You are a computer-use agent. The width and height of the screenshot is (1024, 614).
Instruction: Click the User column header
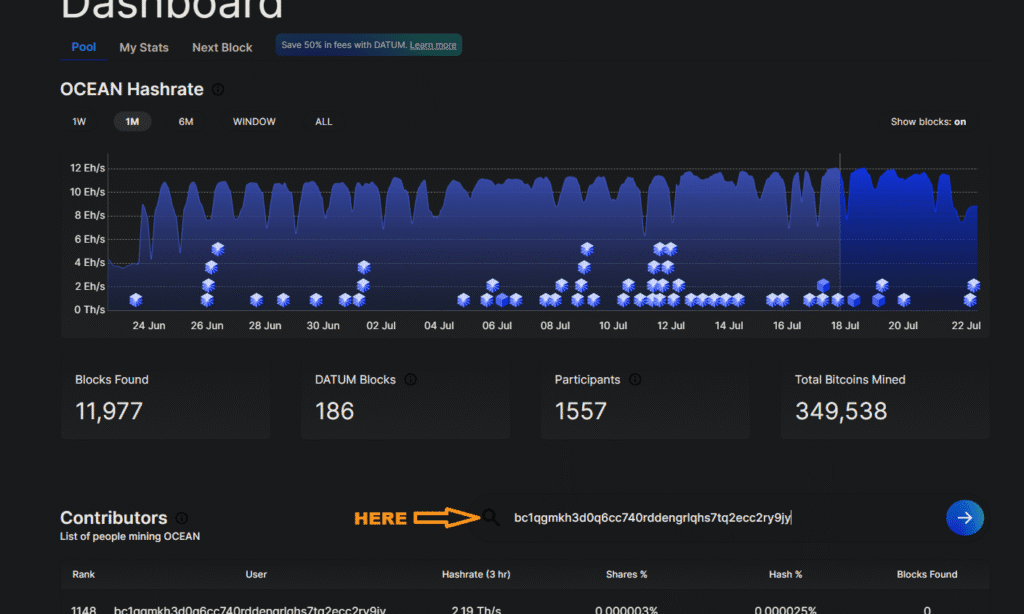click(x=256, y=574)
